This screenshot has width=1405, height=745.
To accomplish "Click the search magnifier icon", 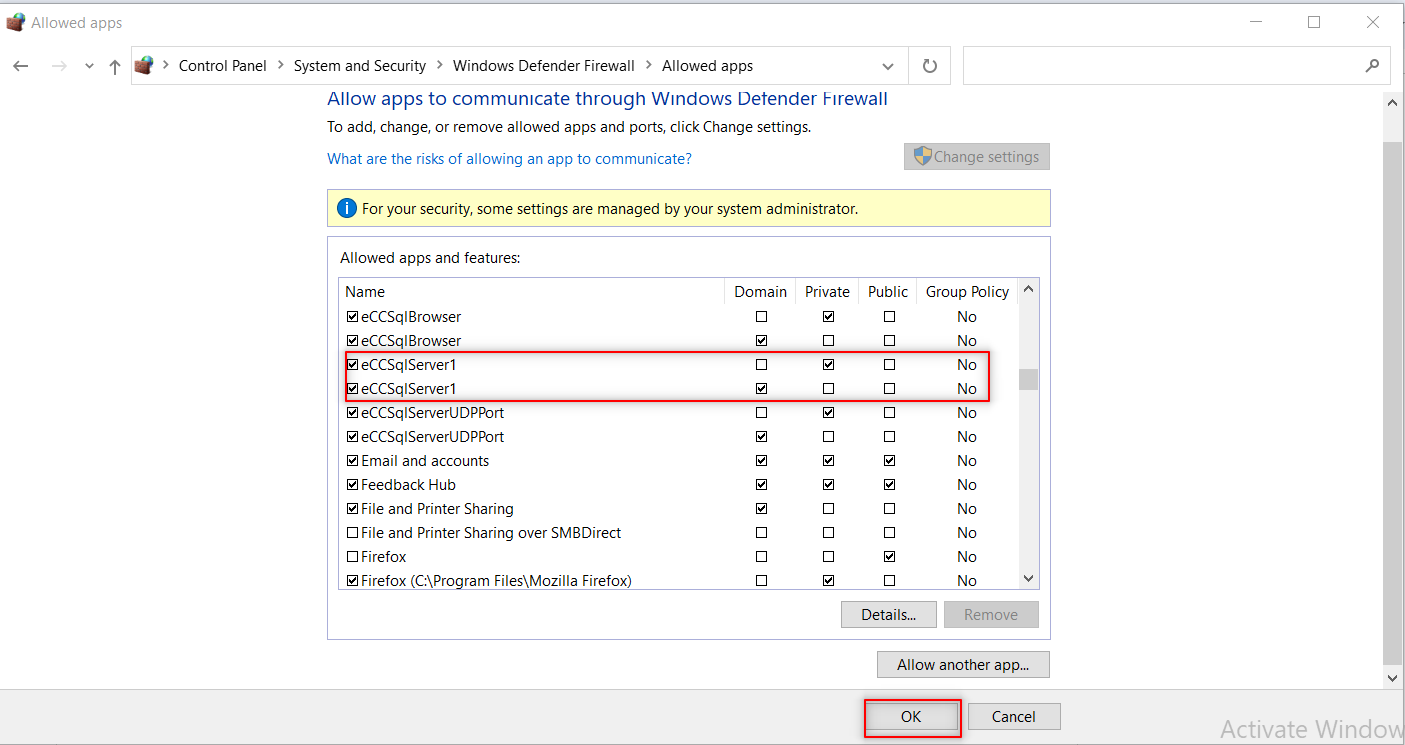I will click(1372, 66).
